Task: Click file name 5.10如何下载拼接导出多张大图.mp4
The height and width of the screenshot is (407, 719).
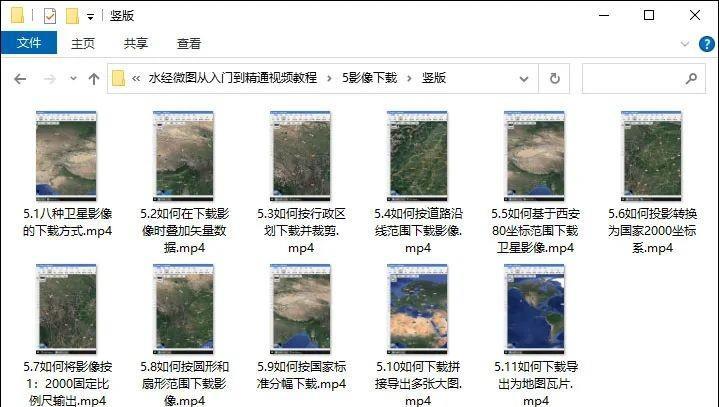Action: (x=418, y=383)
